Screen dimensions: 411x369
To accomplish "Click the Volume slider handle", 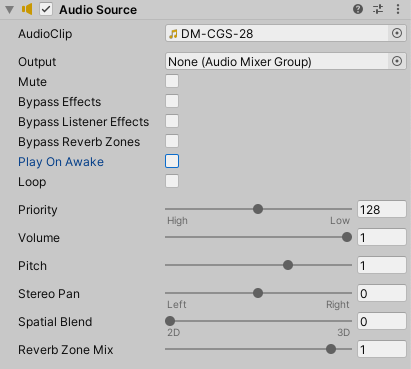I will click(347, 237).
